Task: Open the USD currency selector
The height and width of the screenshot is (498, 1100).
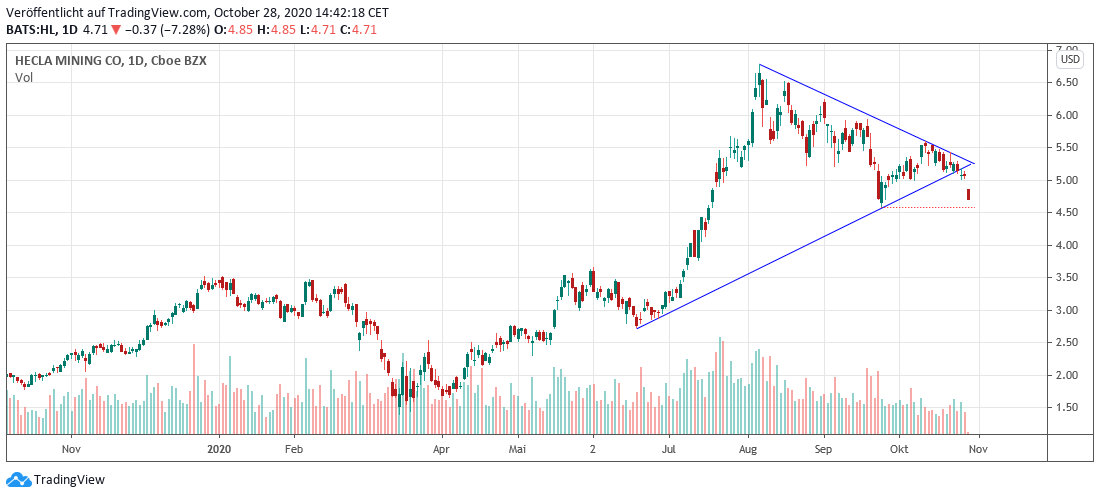Action: click(1070, 59)
